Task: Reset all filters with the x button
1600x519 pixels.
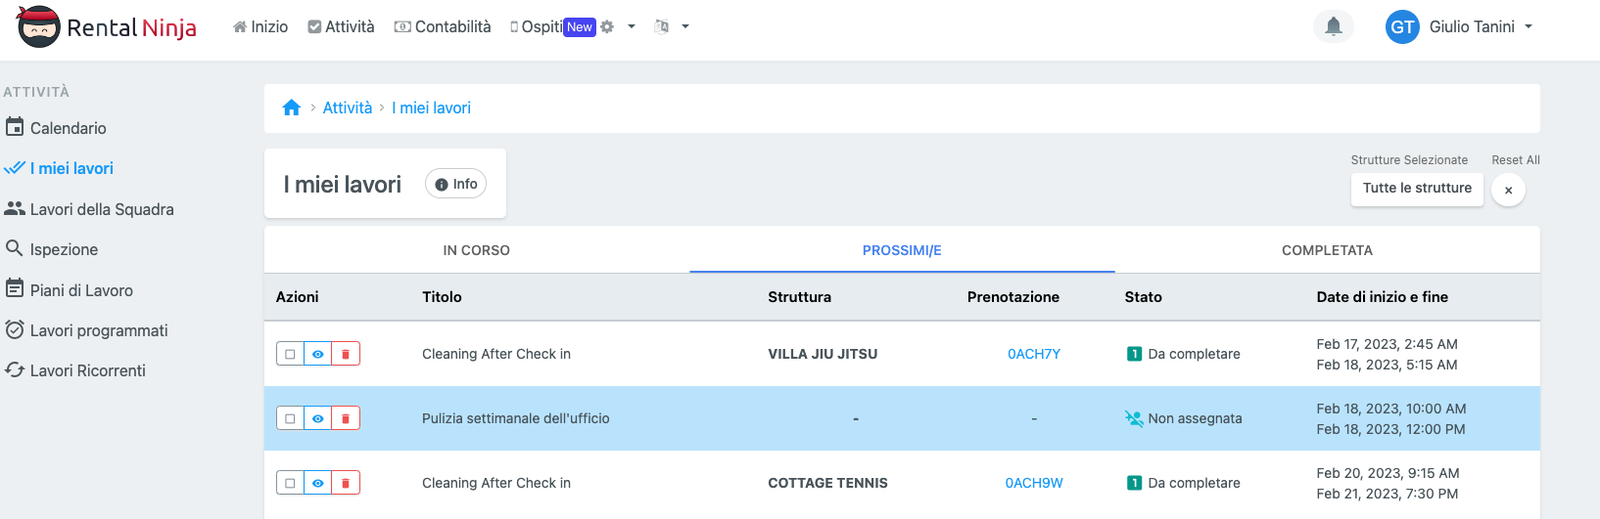Action: [1508, 190]
